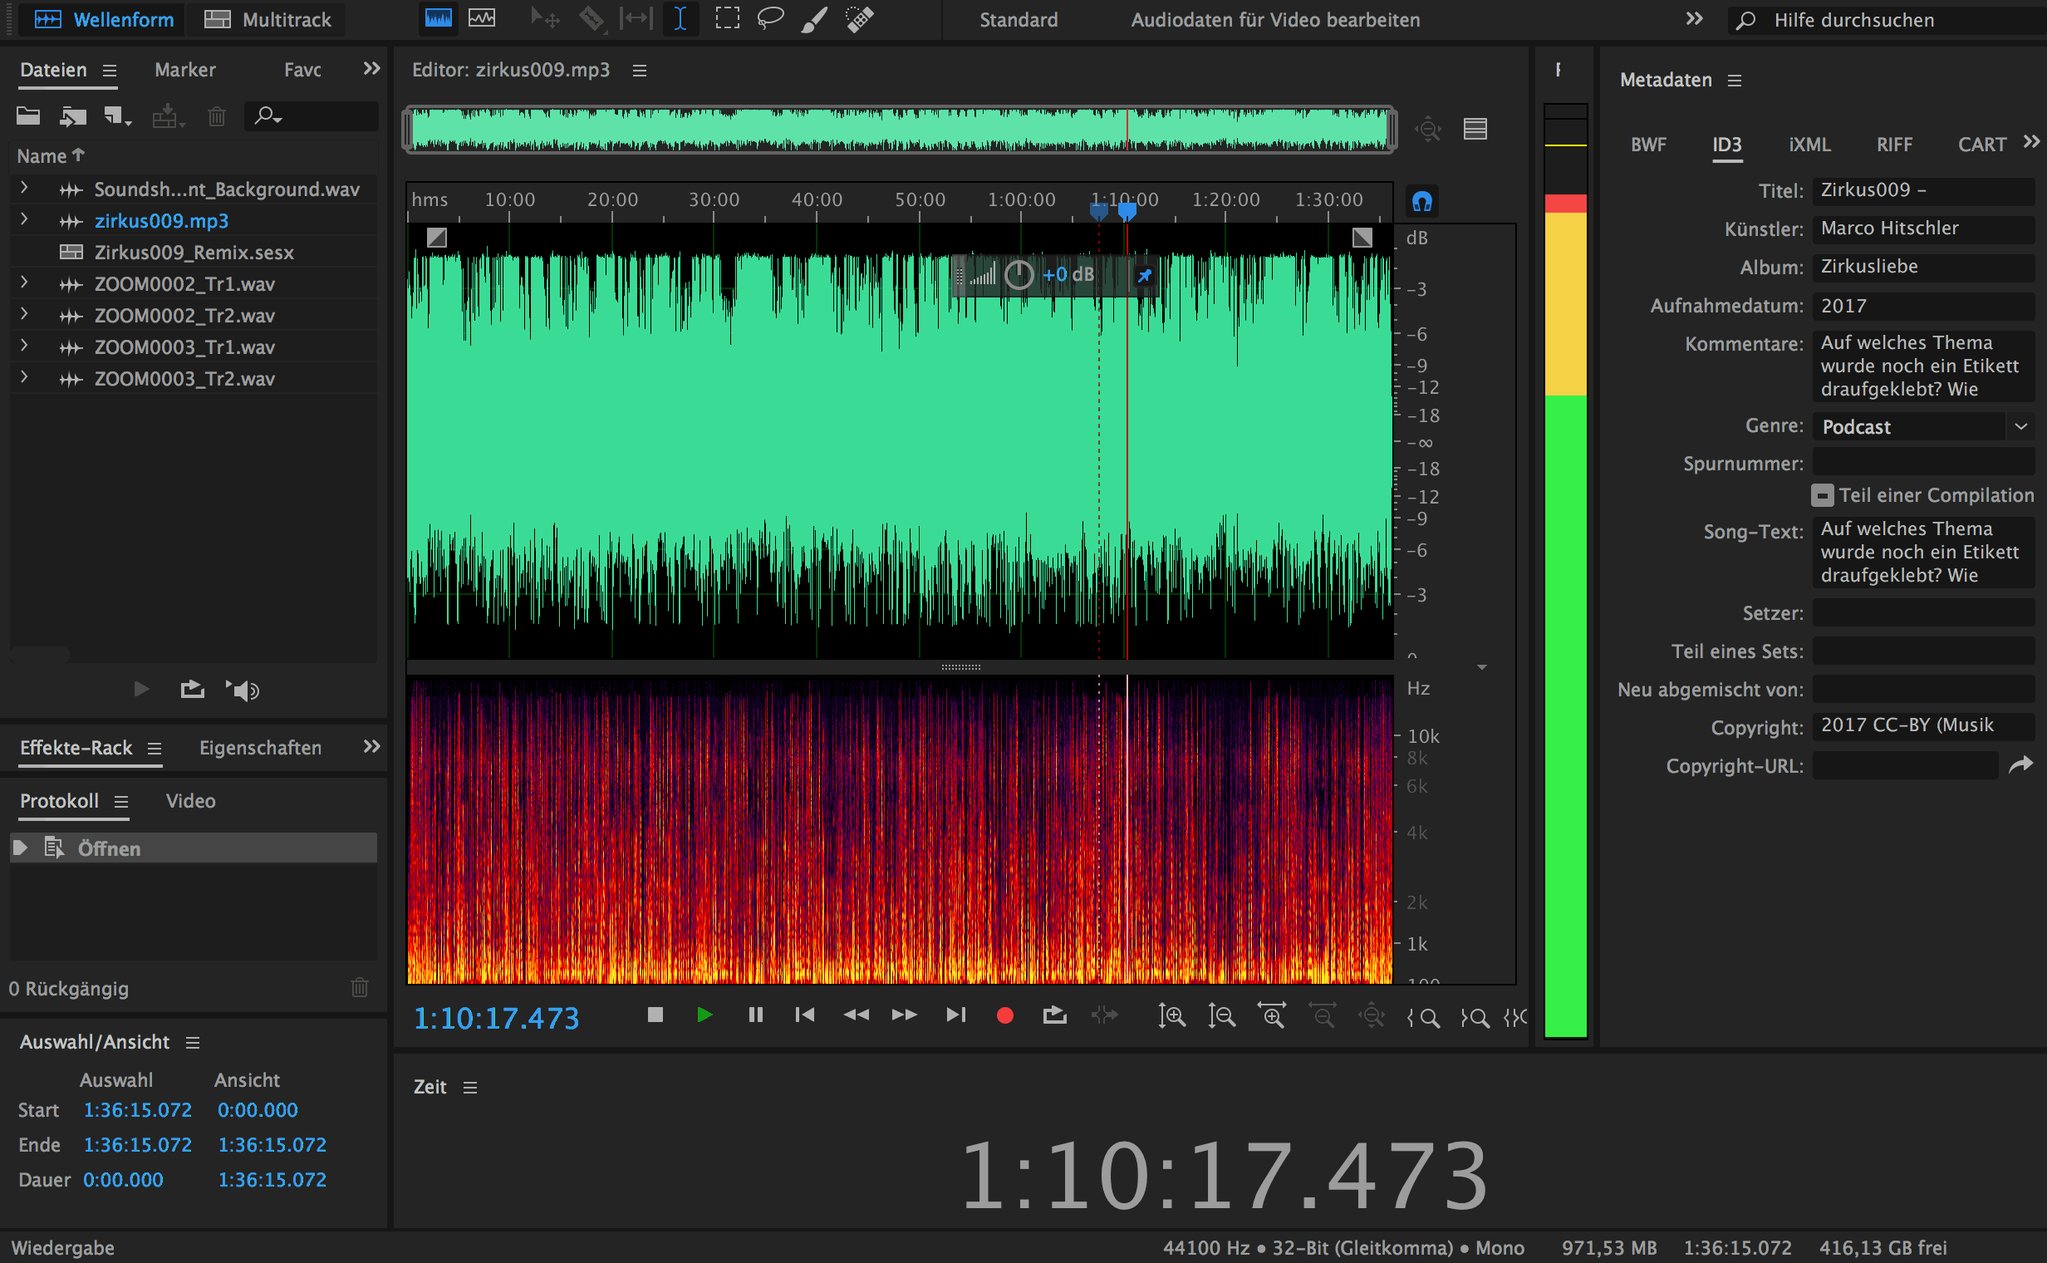Click the Import File icon
This screenshot has width=2047, height=1263.
tap(72, 117)
